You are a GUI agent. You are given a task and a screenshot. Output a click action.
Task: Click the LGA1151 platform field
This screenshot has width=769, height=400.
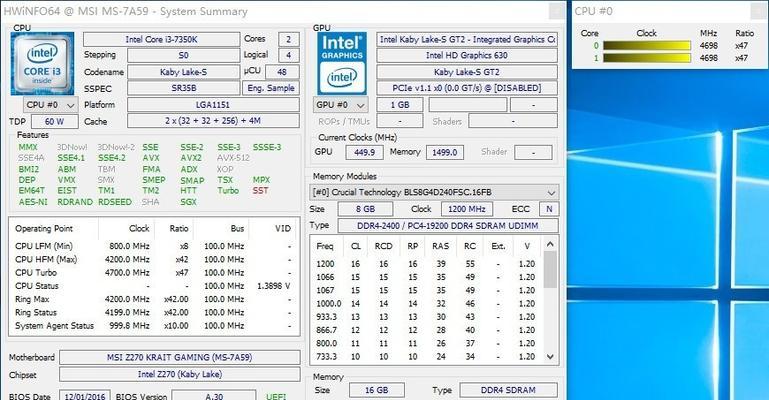213,105
